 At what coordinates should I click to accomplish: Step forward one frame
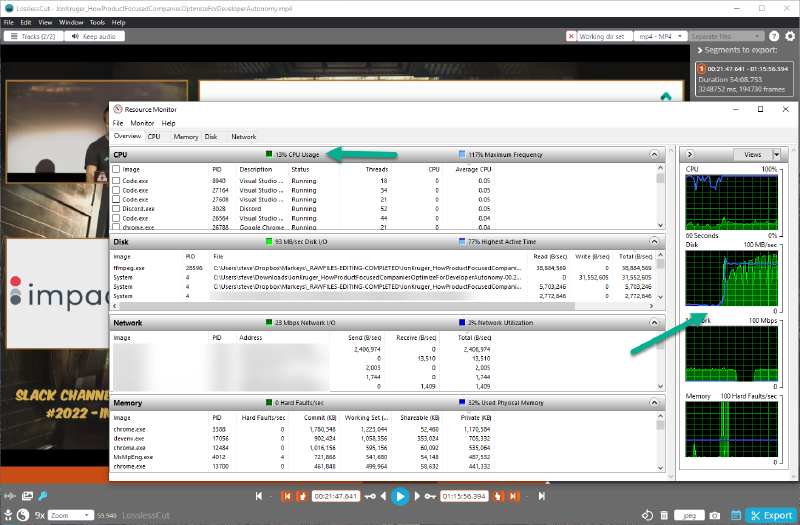pos(417,496)
